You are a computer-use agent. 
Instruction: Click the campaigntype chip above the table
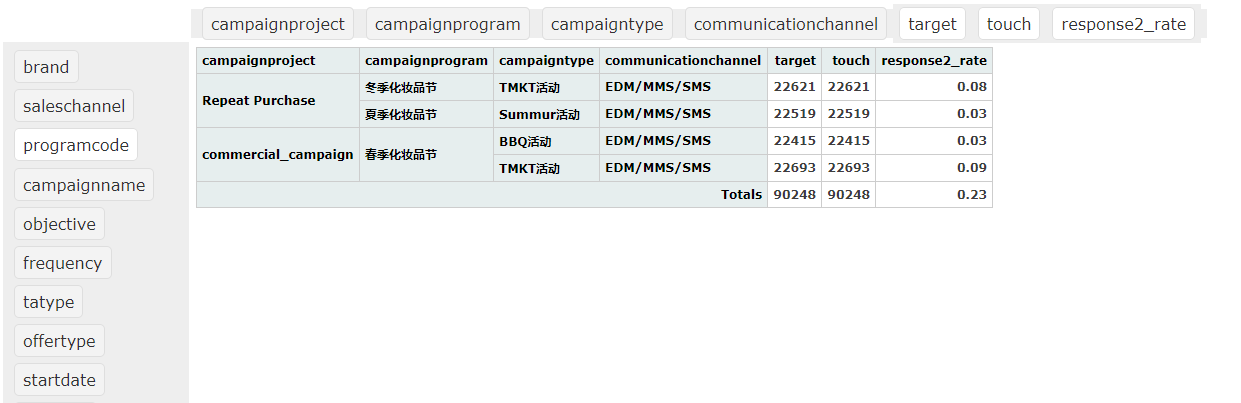(607, 24)
